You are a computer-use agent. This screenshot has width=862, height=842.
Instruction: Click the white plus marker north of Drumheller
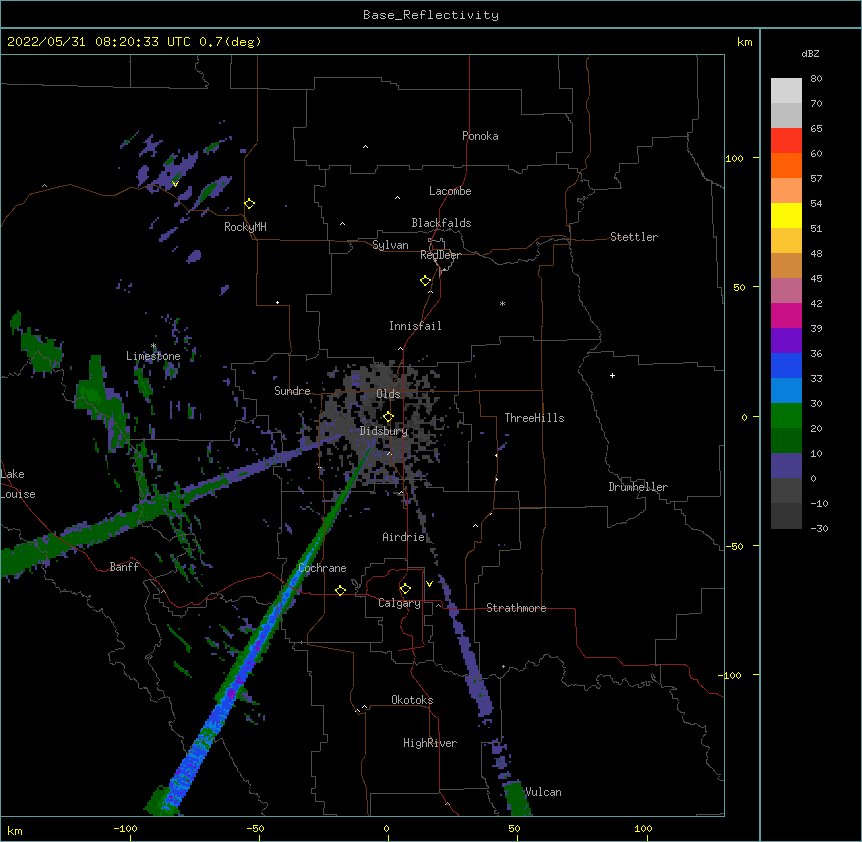click(612, 375)
